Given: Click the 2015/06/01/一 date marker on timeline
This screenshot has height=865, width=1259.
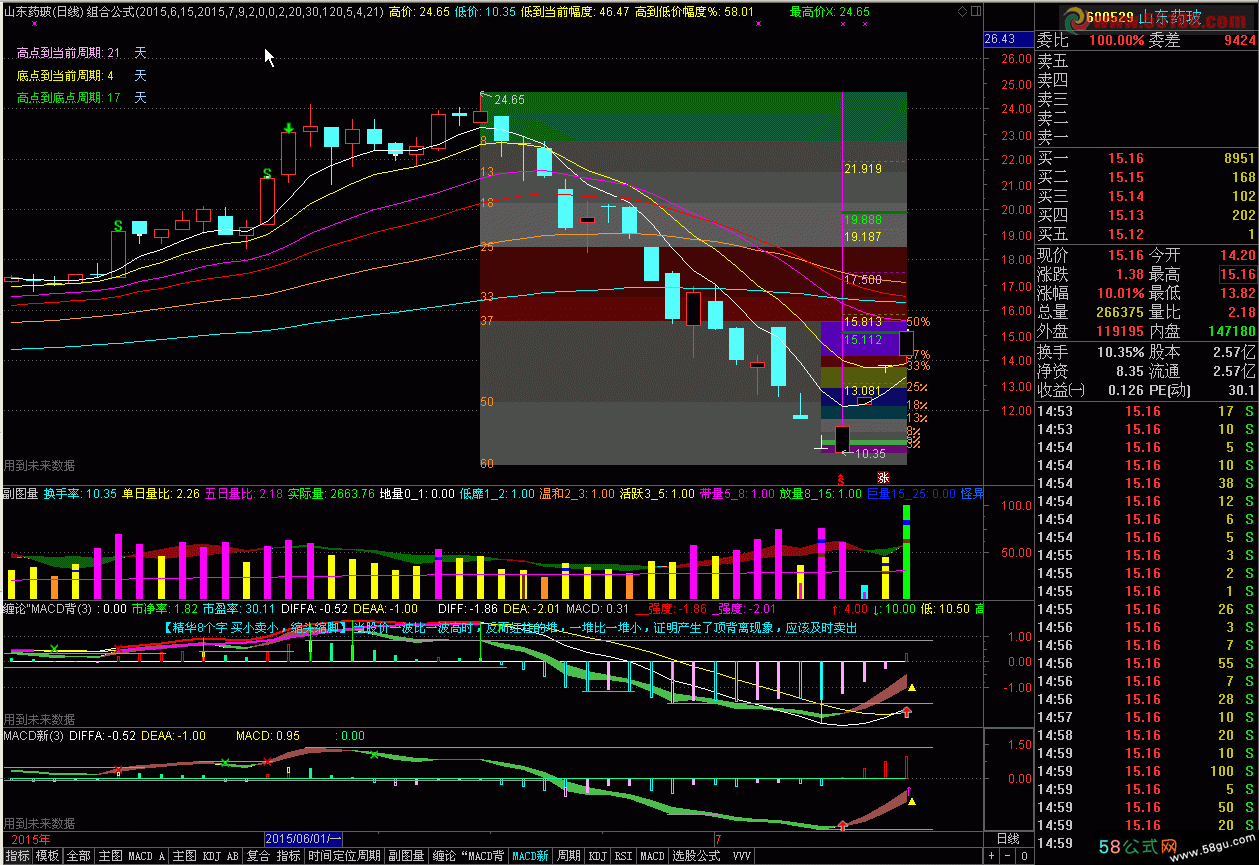Looking at the screenshot, I should click(304, 838).
